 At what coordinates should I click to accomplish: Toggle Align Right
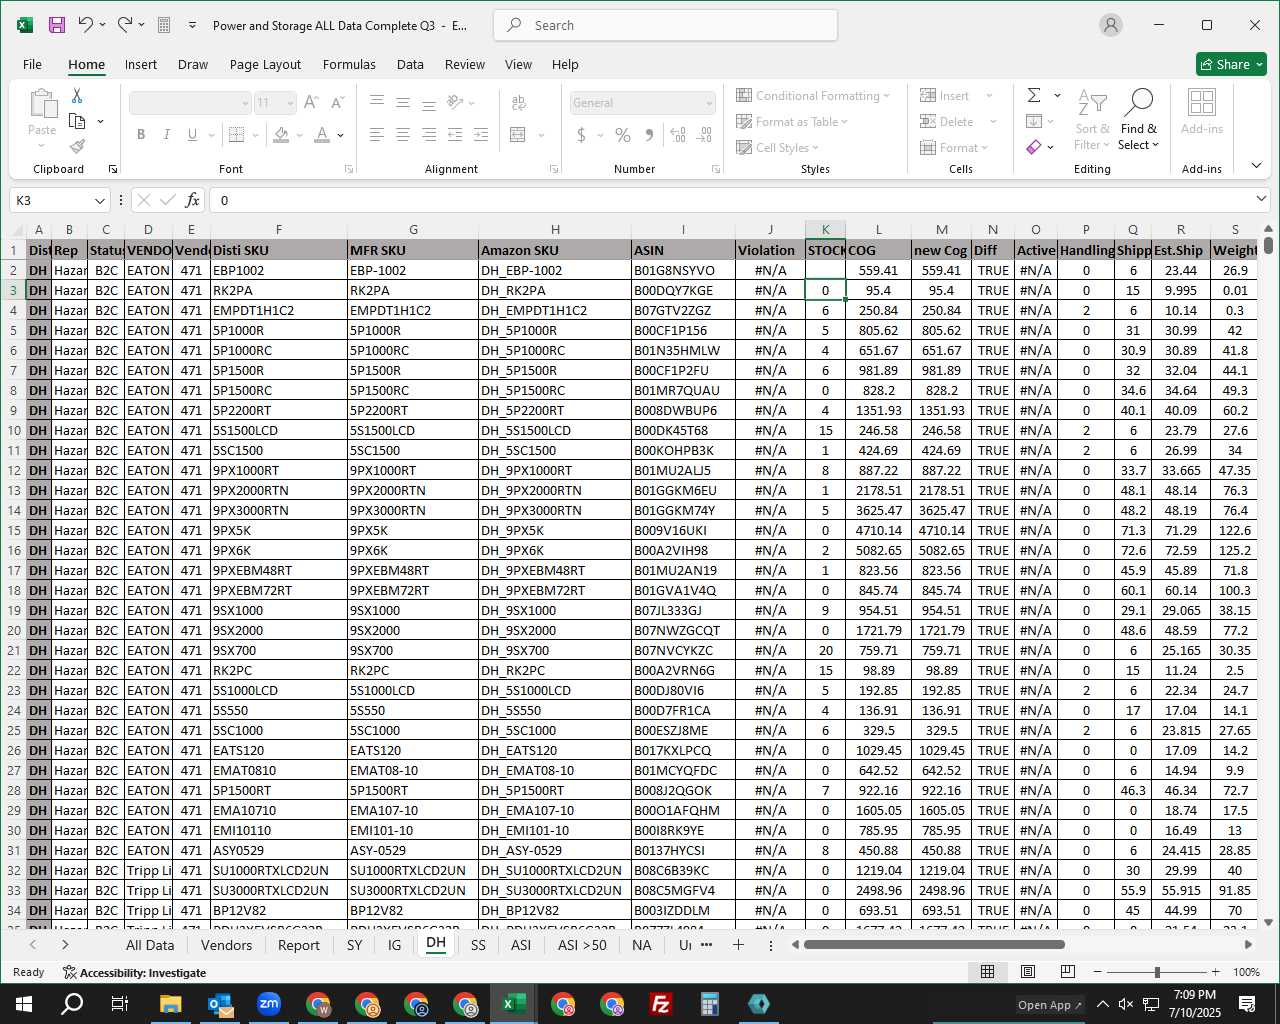pyautogui.click(x=429, y=134)
